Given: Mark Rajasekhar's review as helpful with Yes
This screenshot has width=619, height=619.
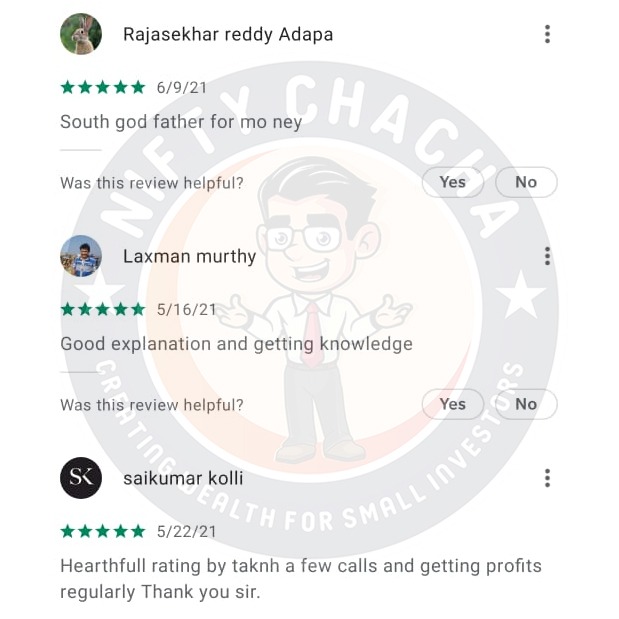Looking at the screenshot, I should pos(453,182).
